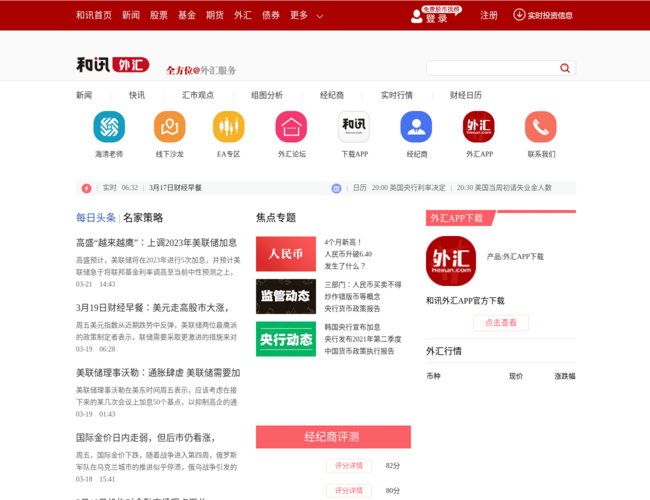Open 韩国央行宣布加息 link

pyautogui.click(x=352, y=327)
